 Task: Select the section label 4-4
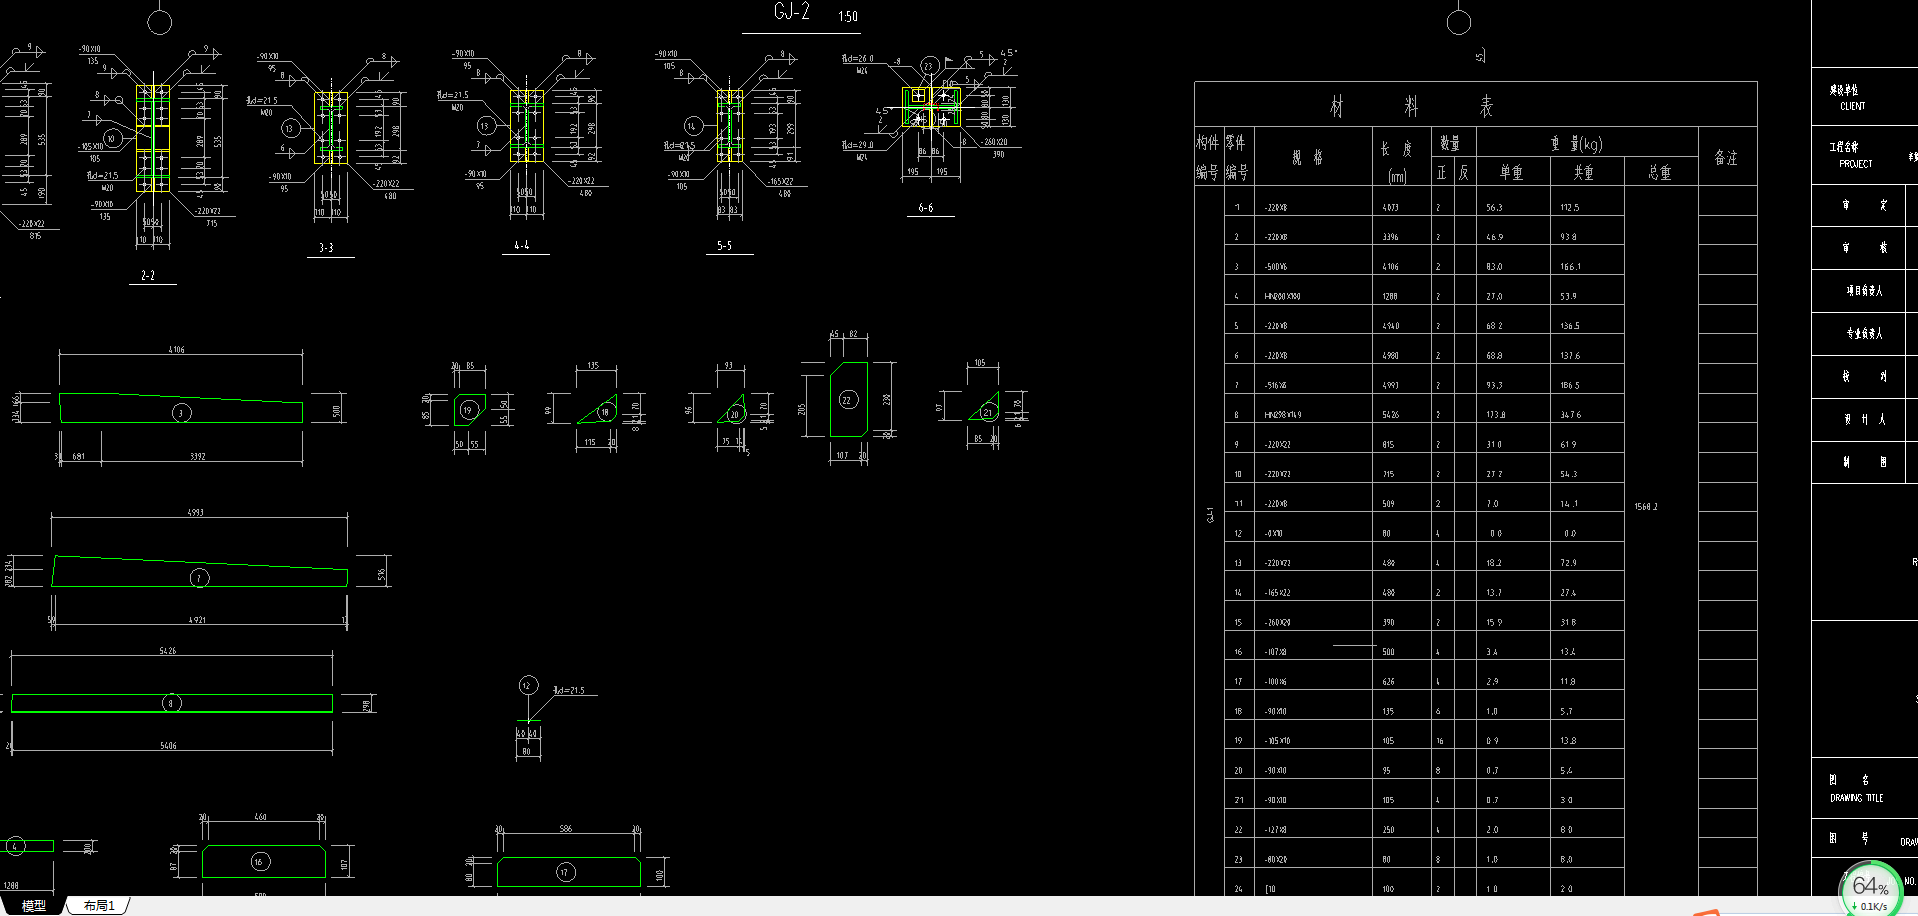pos(522,245)
